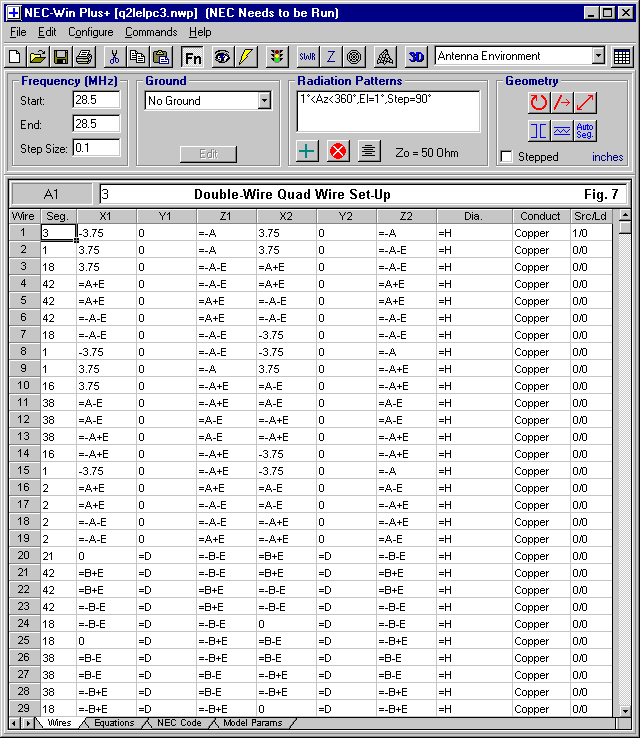Click the SWR plot toolbar icon
Screen dimensions: 640x738
click(307, 57)
